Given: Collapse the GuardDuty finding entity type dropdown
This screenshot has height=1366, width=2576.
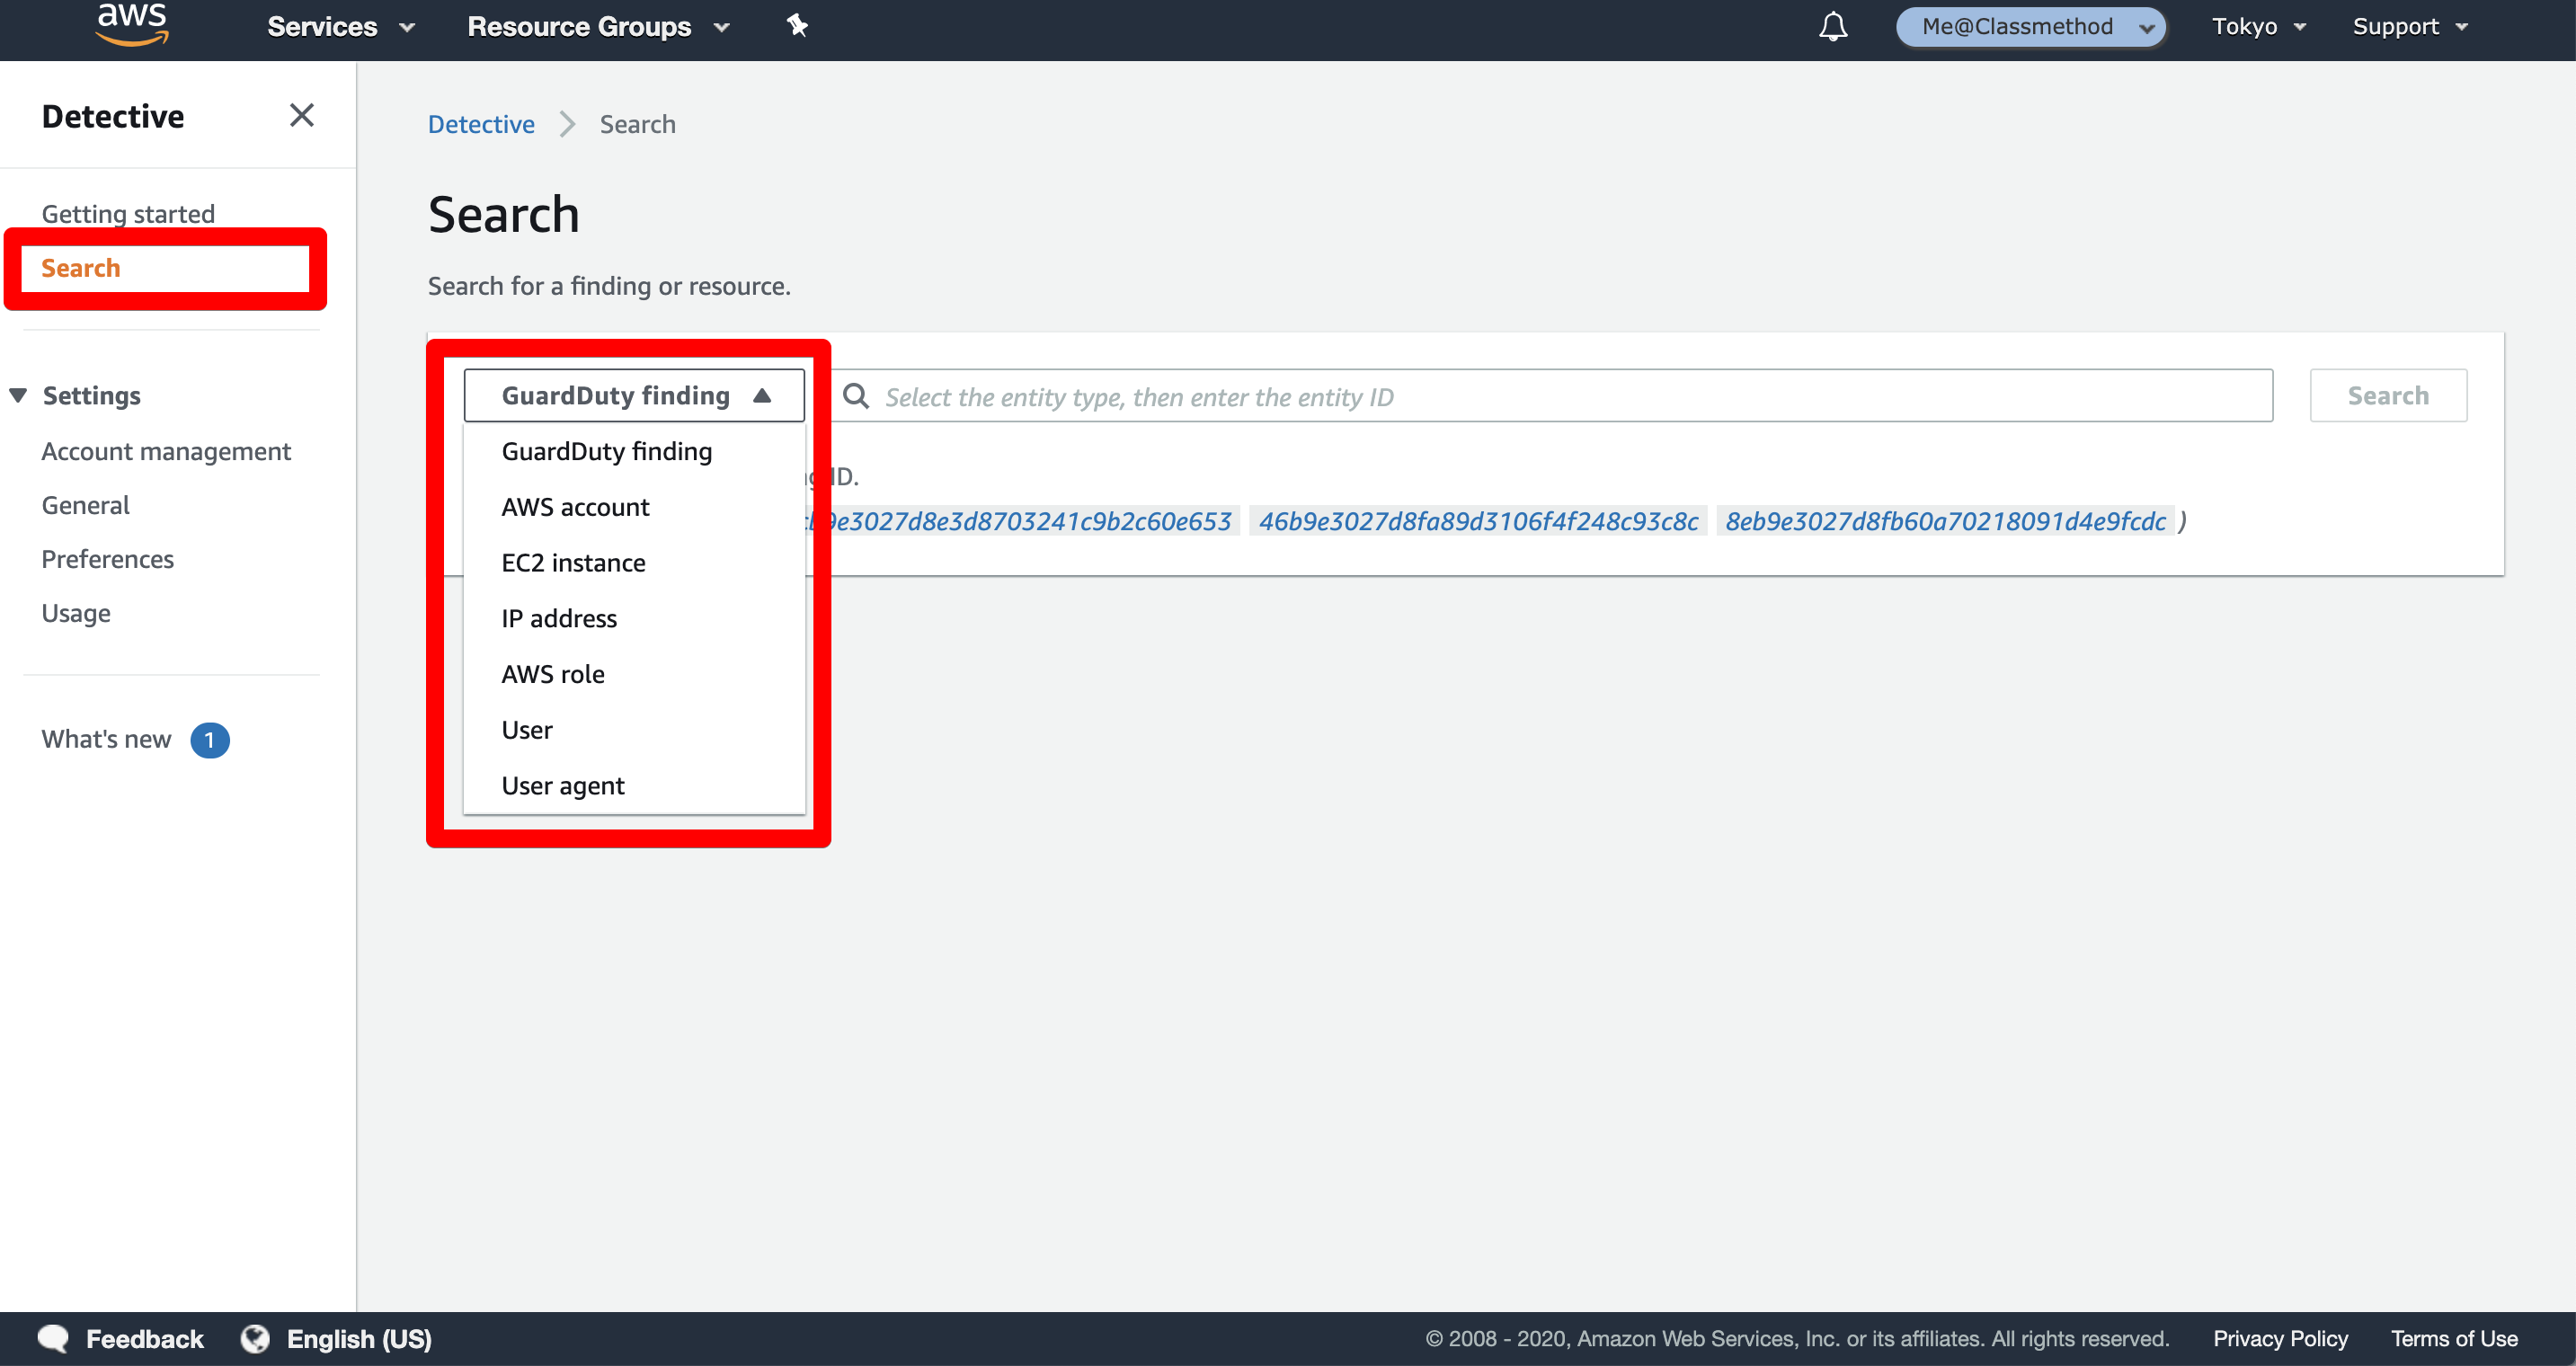Looking at the screenshot, I should pos(634,396).
